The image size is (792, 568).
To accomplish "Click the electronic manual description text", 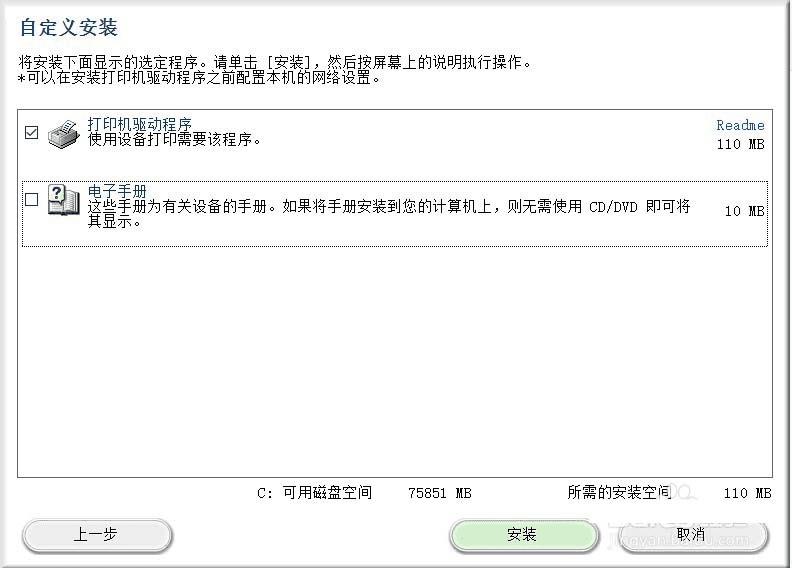I will [x=389, y=214].
